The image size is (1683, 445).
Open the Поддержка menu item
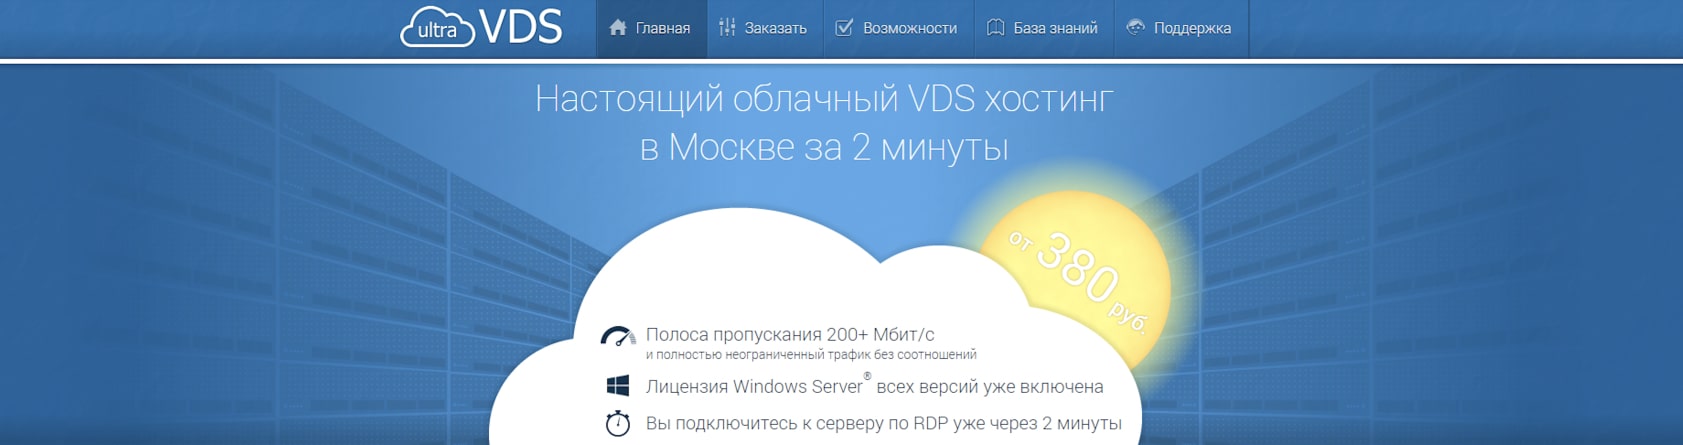click(1181, 28)
